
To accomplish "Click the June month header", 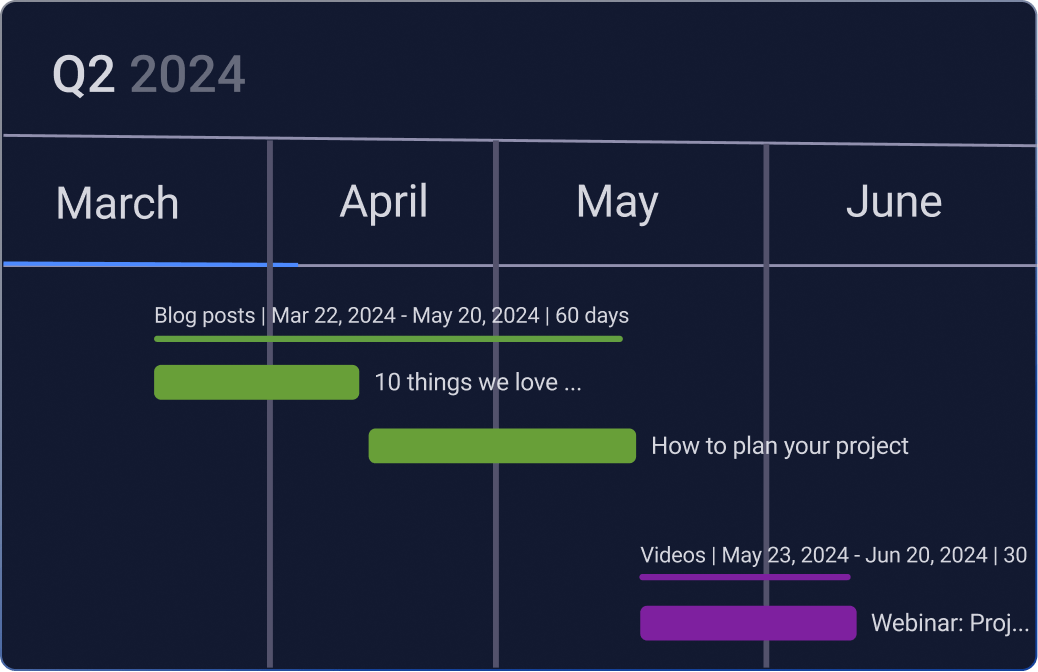I will coord(895,203).
